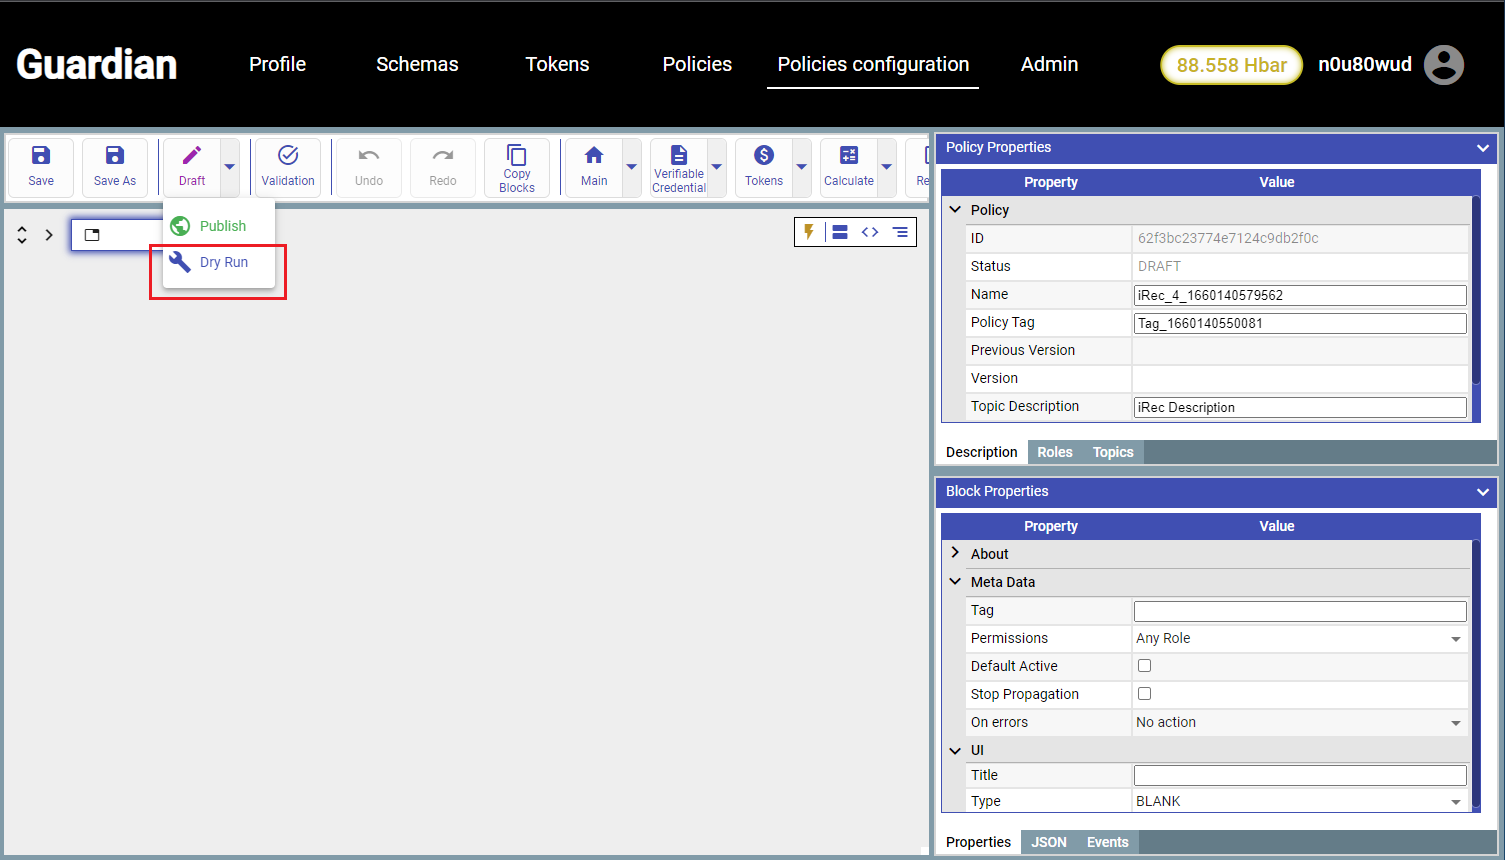Click the Meta Data Tag input field

[x=1300, y=611]
